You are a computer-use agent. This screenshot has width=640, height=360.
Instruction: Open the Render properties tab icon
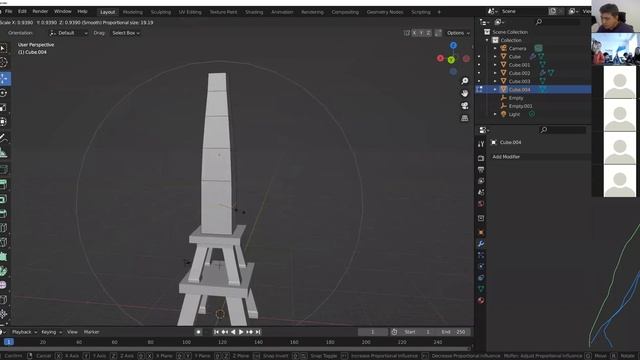pyautogui.click(x=481, y=158)
